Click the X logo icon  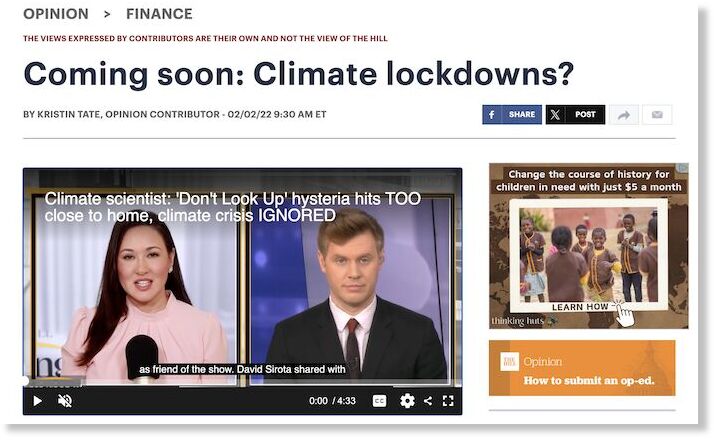[555, 114]
